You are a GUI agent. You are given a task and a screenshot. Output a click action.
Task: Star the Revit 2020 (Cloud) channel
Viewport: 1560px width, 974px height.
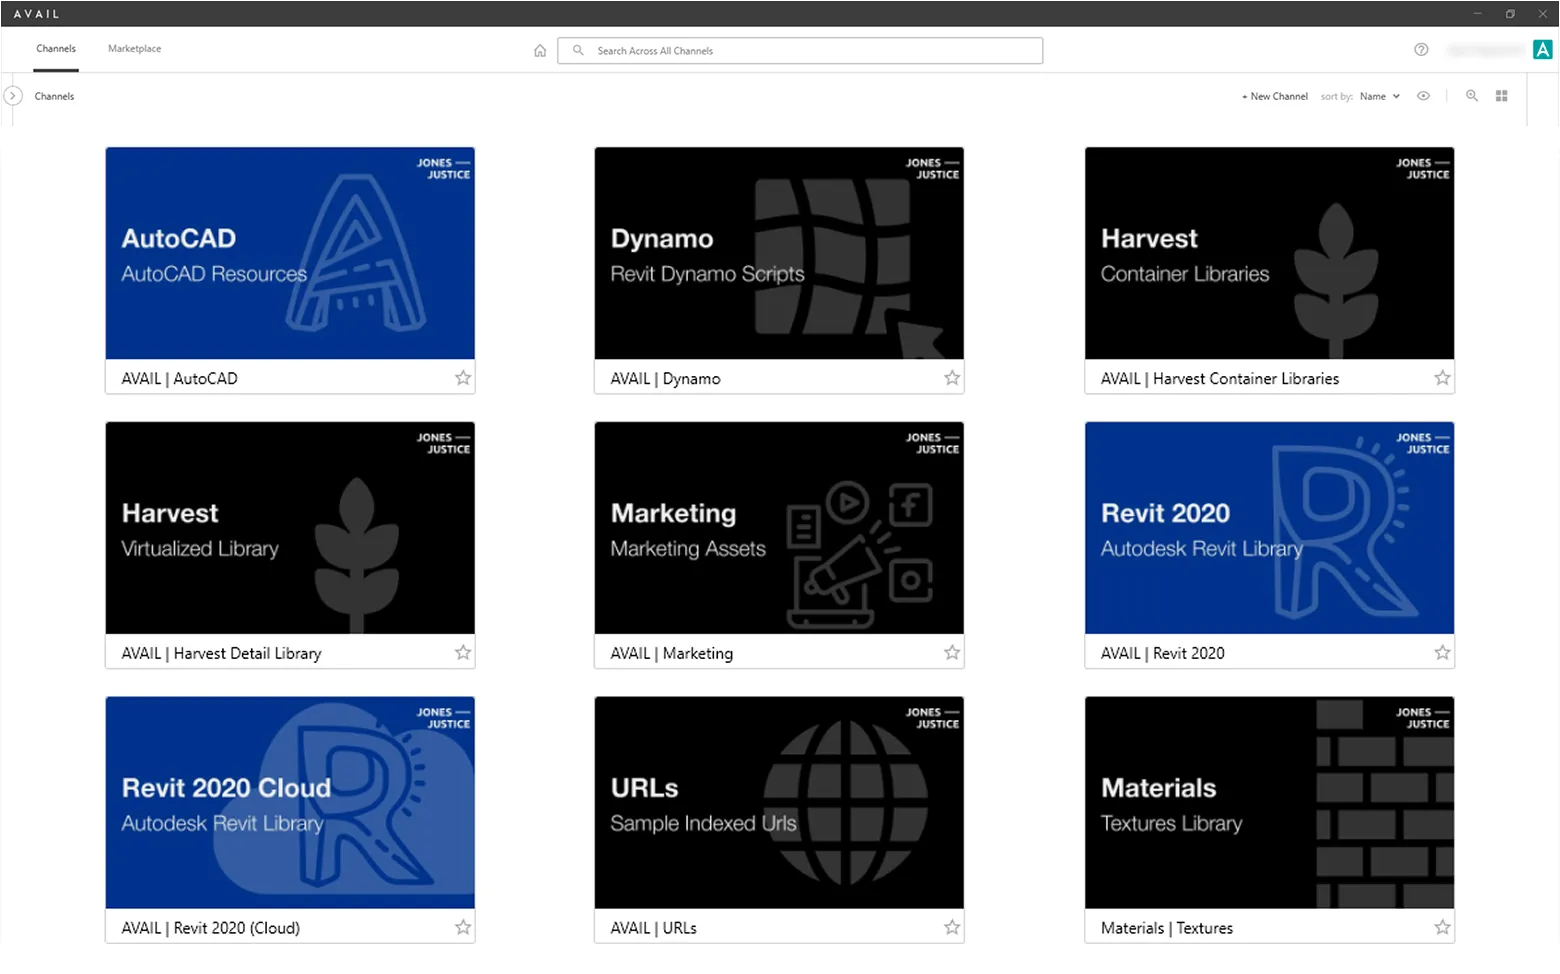point(463,928)
